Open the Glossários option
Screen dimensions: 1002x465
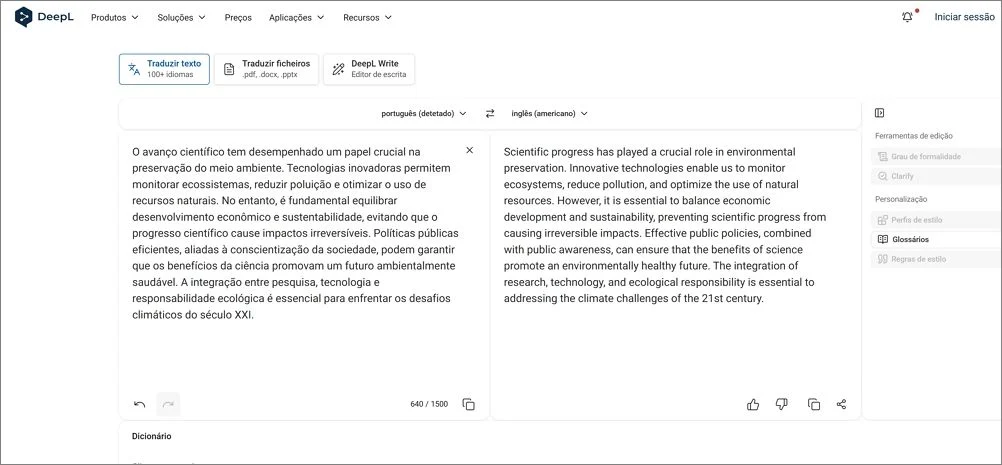pos(910,239)
